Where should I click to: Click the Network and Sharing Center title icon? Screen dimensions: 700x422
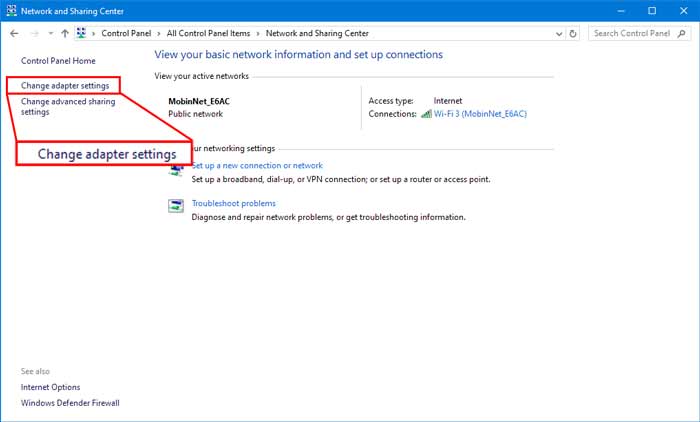tap(12, 11)
